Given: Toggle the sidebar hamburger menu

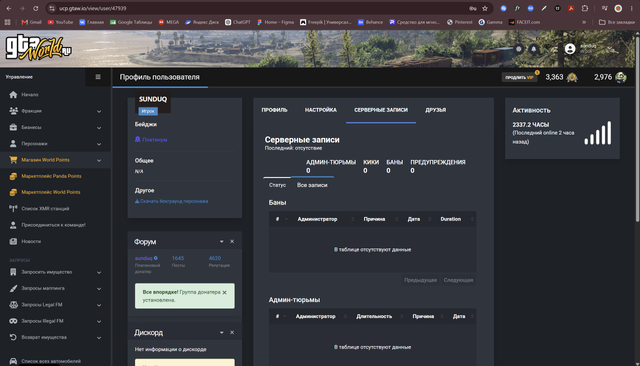Looking at the screenshot, I should [98, 77].
